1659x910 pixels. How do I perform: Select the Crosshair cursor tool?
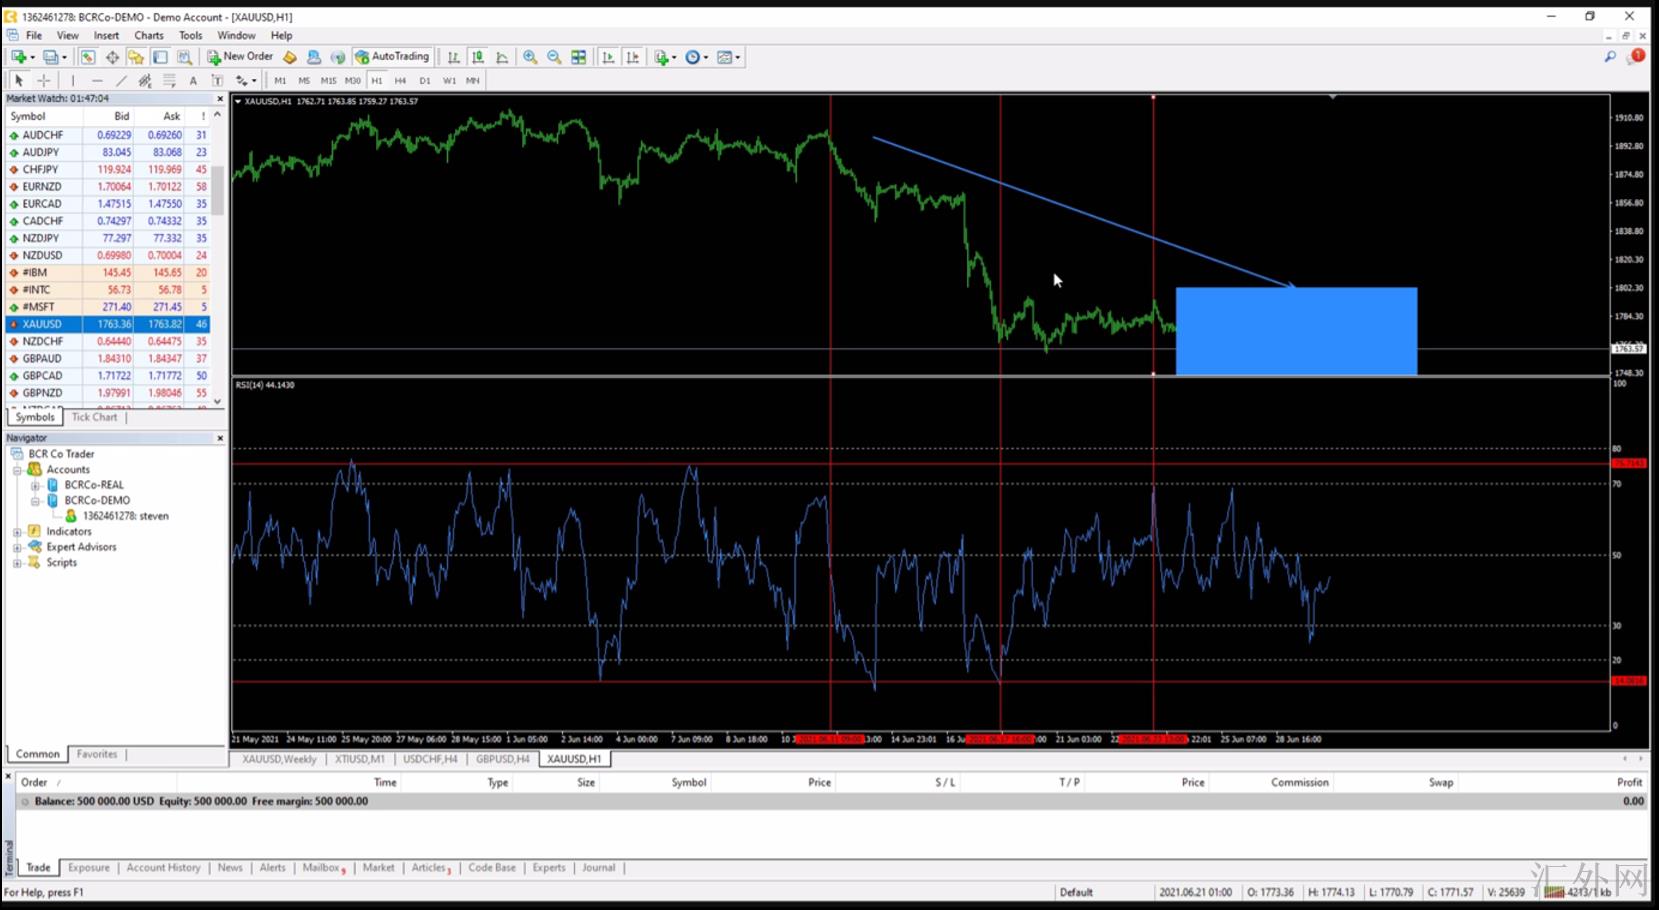43,80
